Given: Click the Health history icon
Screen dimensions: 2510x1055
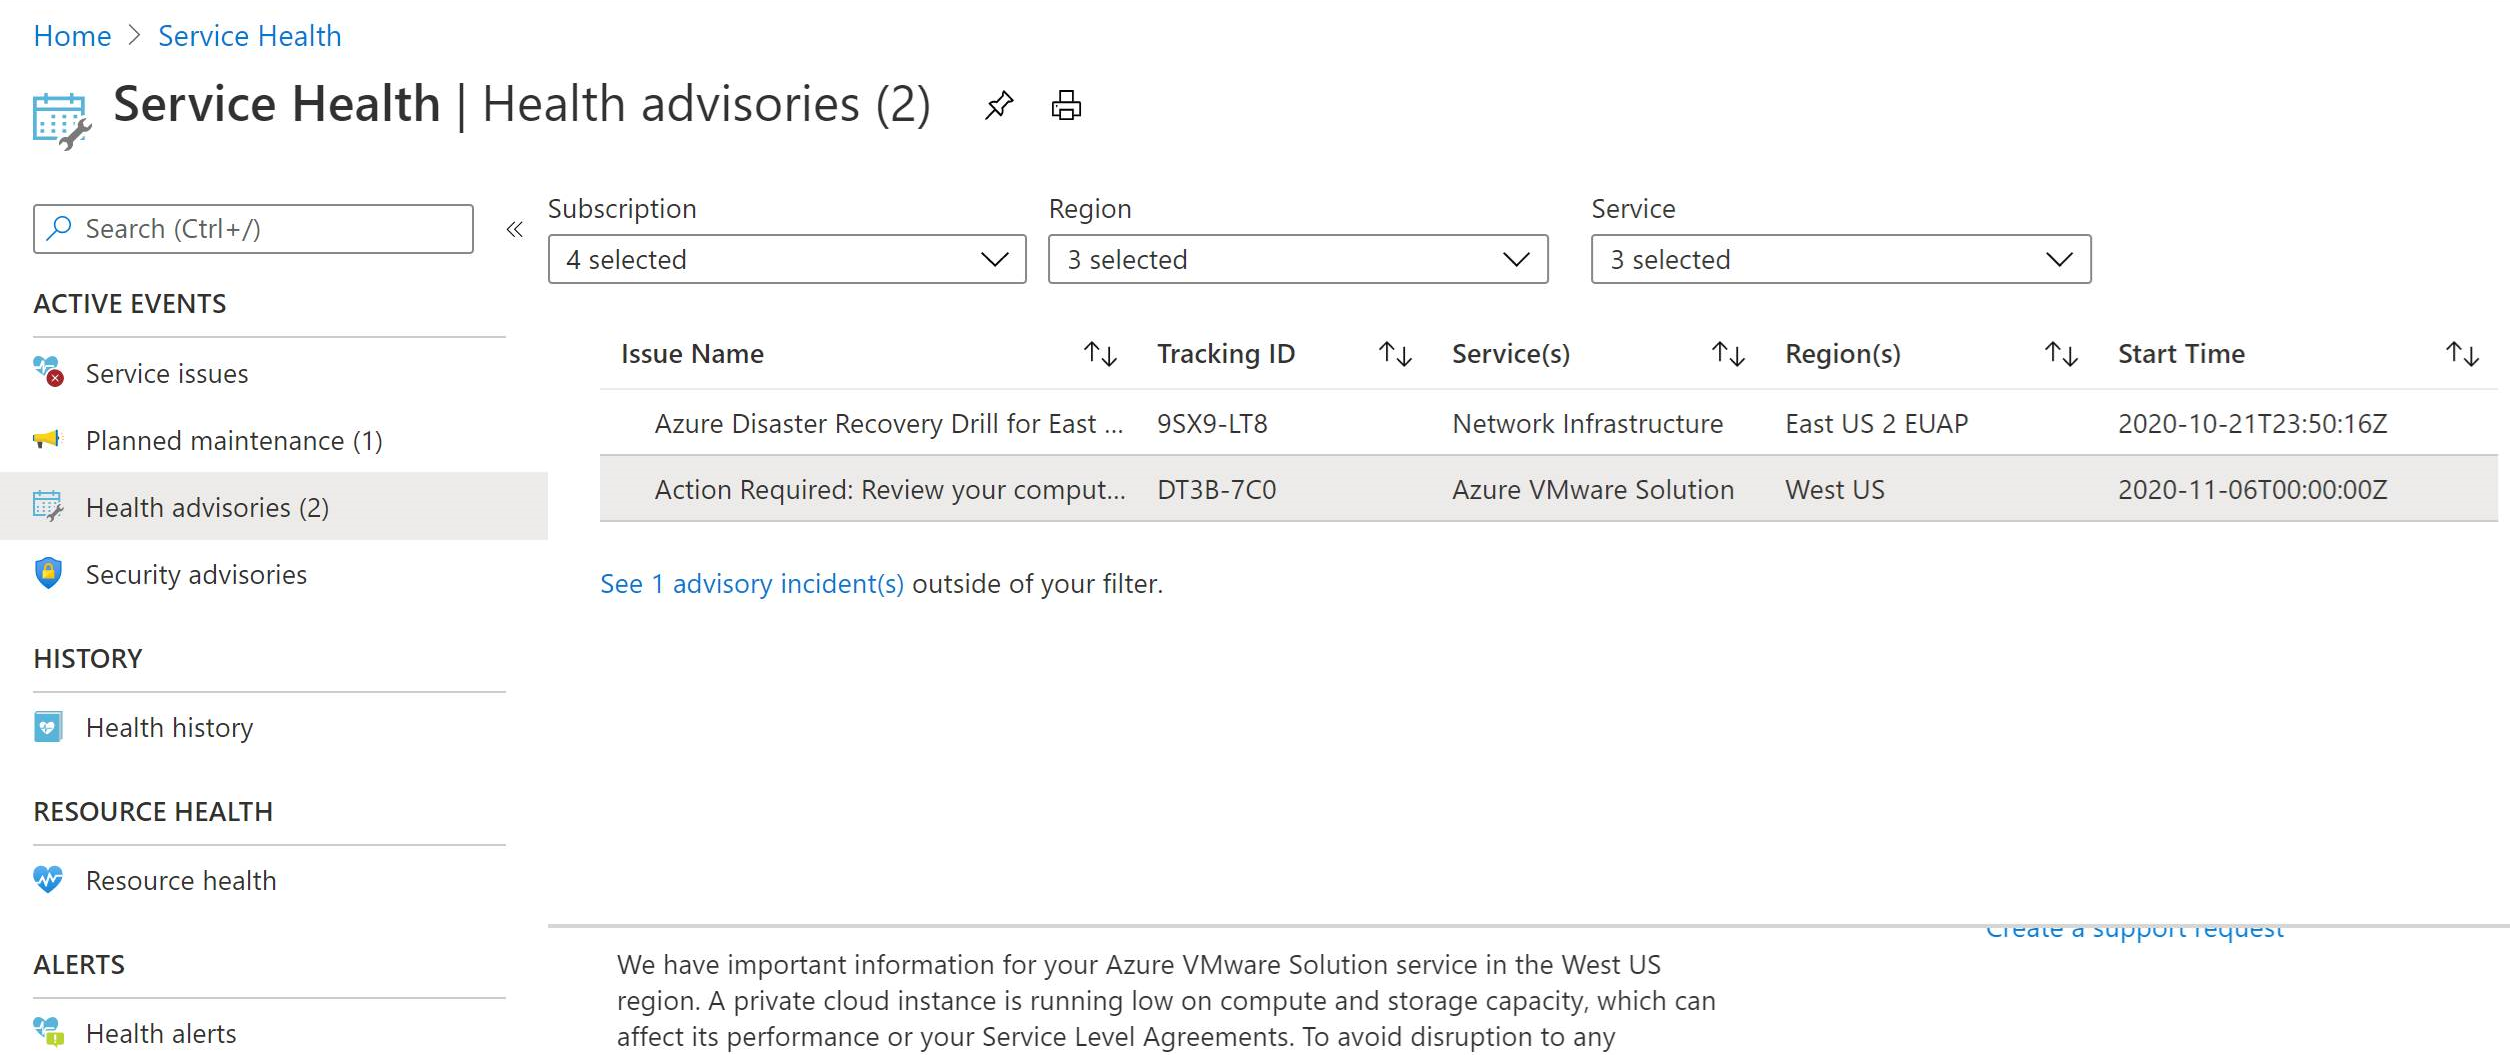Looking at the screenshot, I should pyautogui.click(x=48, y=727).
